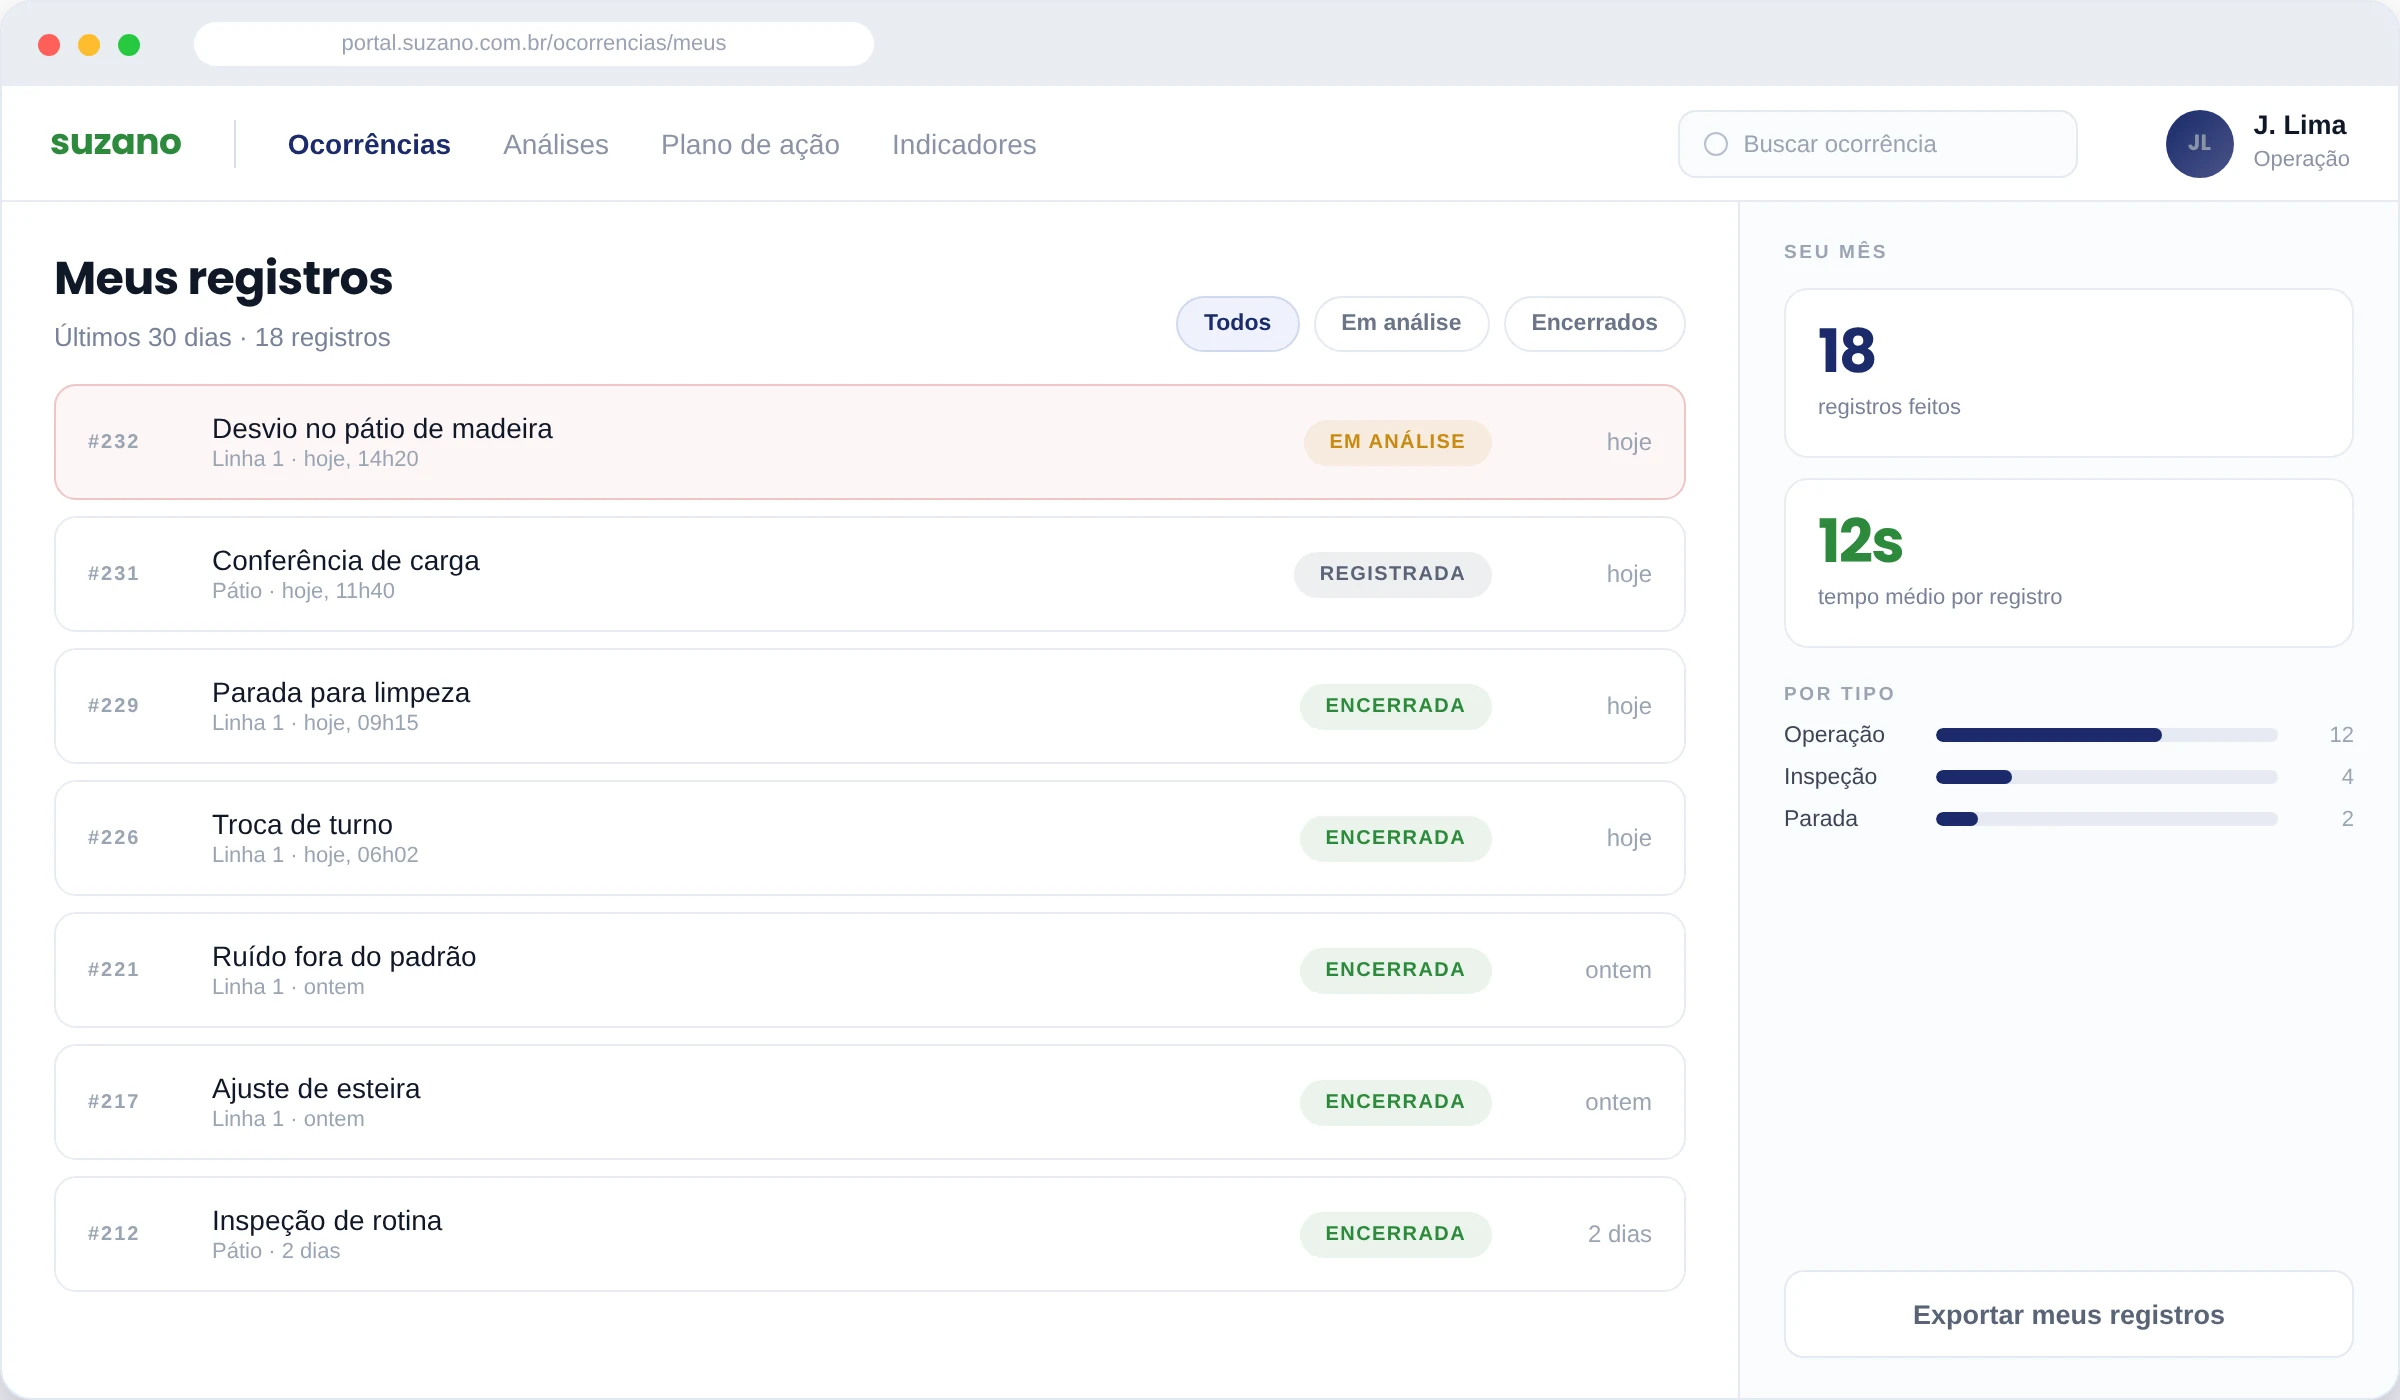This screenshot has height=1400, width=2400.
Task: Click the J. Lima user name
Action: (2299, 125)
